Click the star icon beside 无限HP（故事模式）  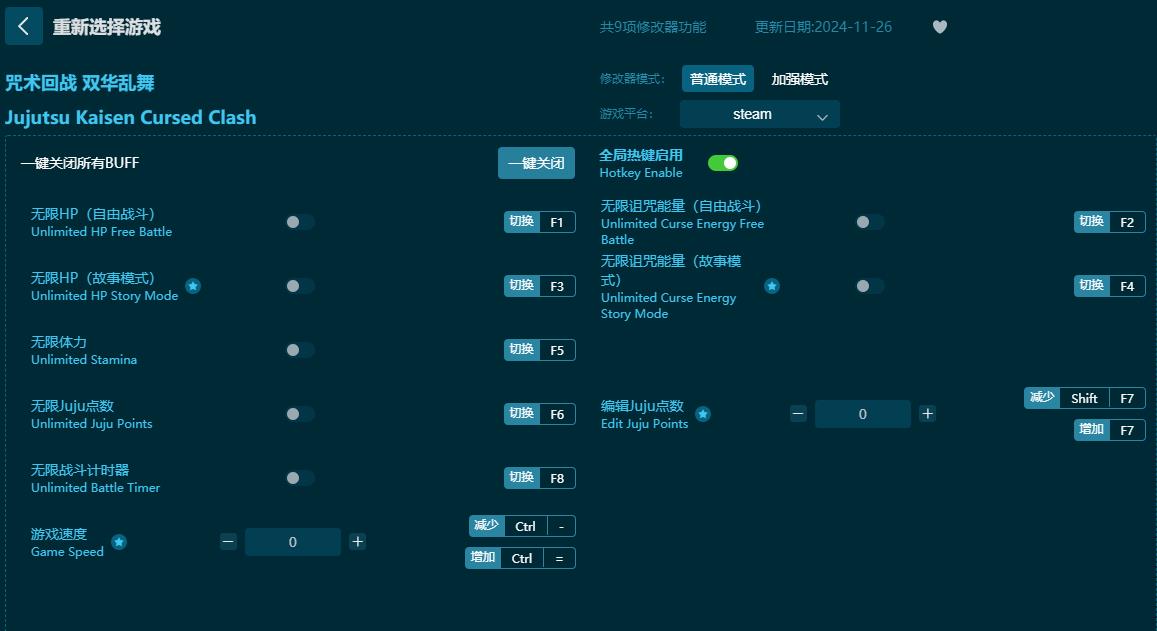click(x=193, y=286)
